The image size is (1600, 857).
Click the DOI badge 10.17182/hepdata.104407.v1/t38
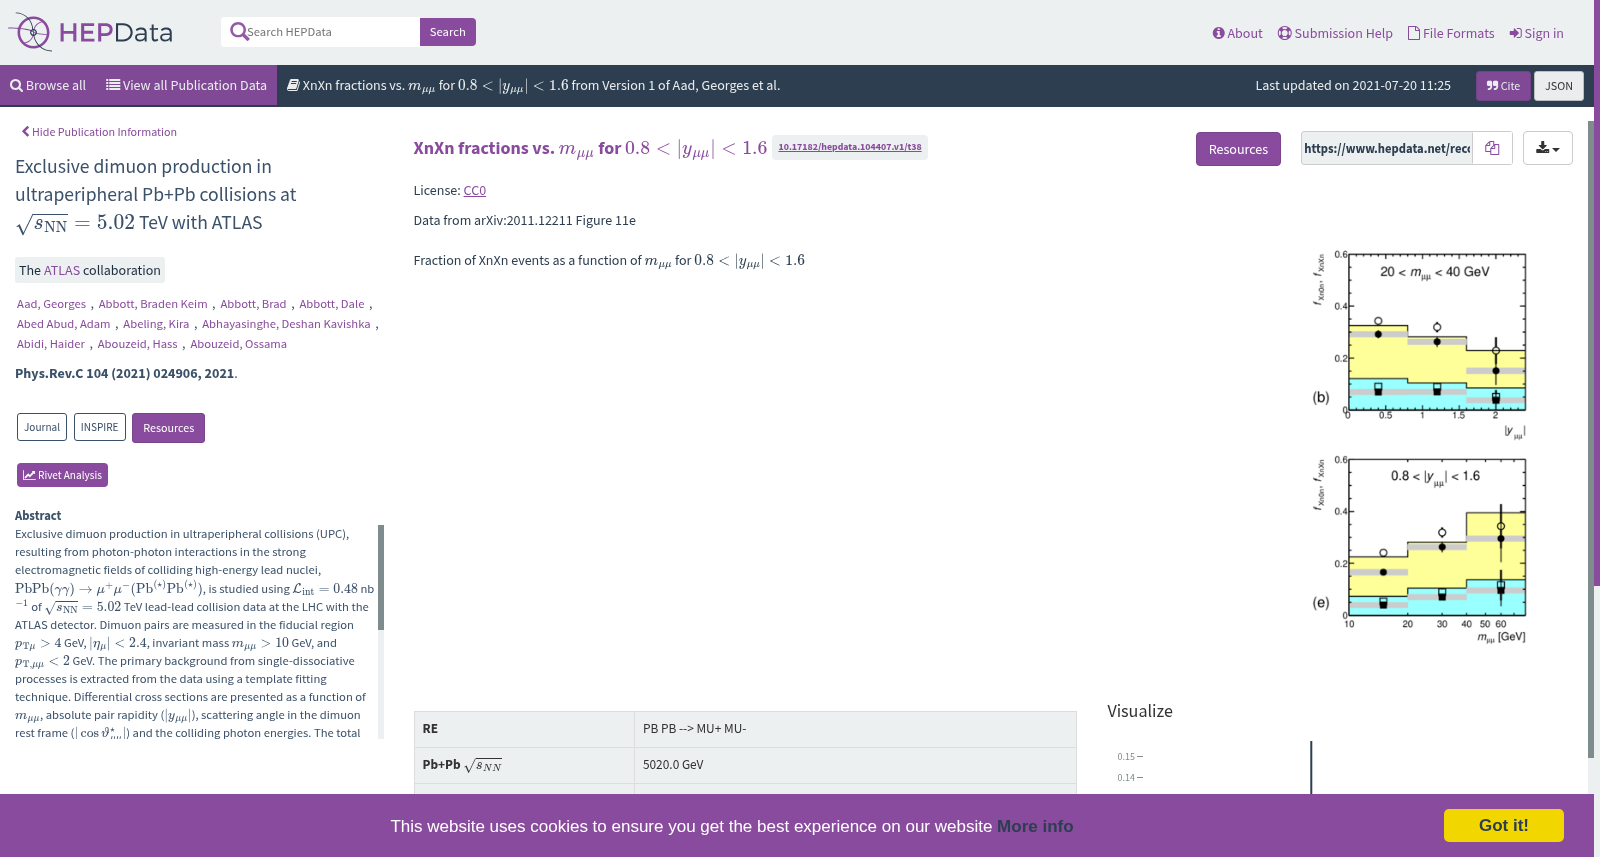[x=850, y=147]
